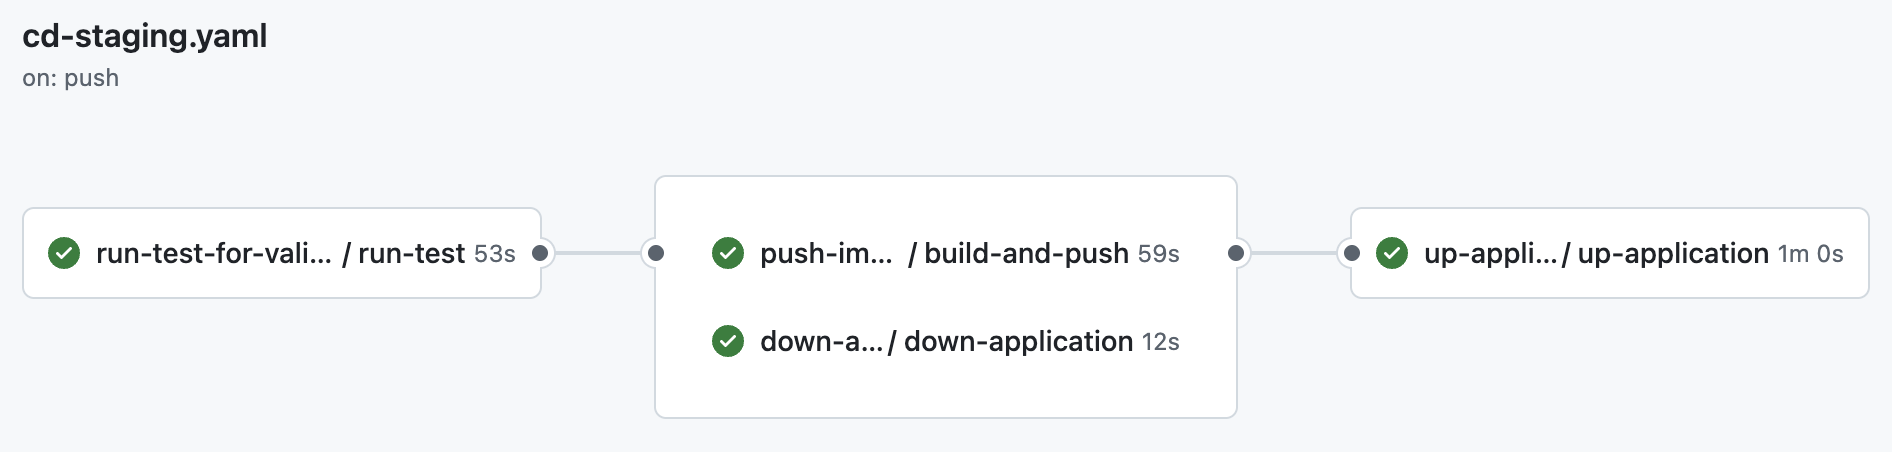Image resolution: width=1892 pixels, height=452 pixels.
Task: Click the 'on: push' trigger text
Action: coord(71,78)
